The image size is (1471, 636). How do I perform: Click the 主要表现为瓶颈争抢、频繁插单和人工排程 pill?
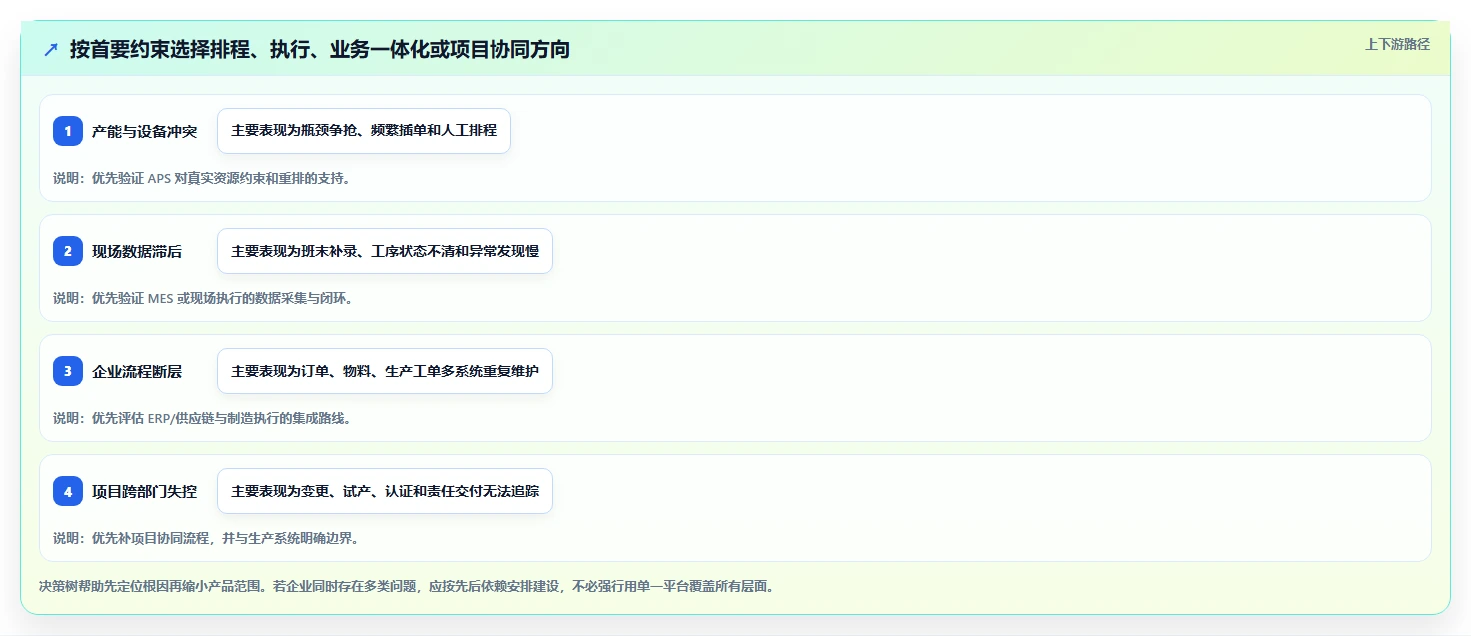tap(364, 131)
